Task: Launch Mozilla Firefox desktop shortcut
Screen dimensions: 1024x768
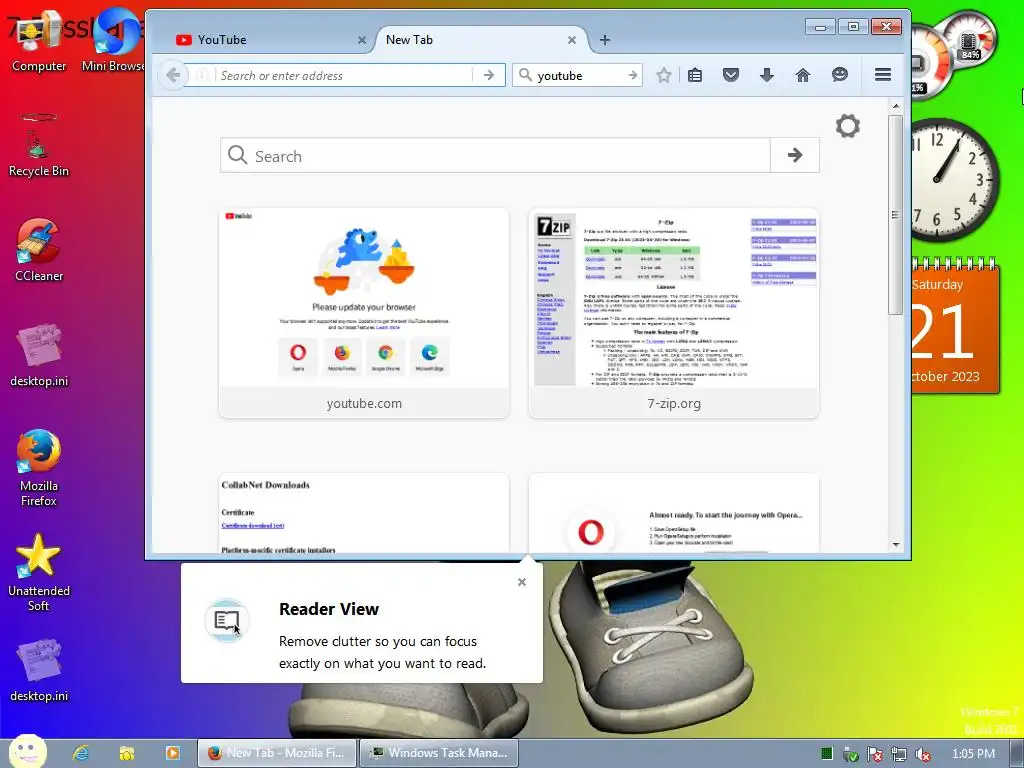Action: pyautogui.click(x=39, y=468)
